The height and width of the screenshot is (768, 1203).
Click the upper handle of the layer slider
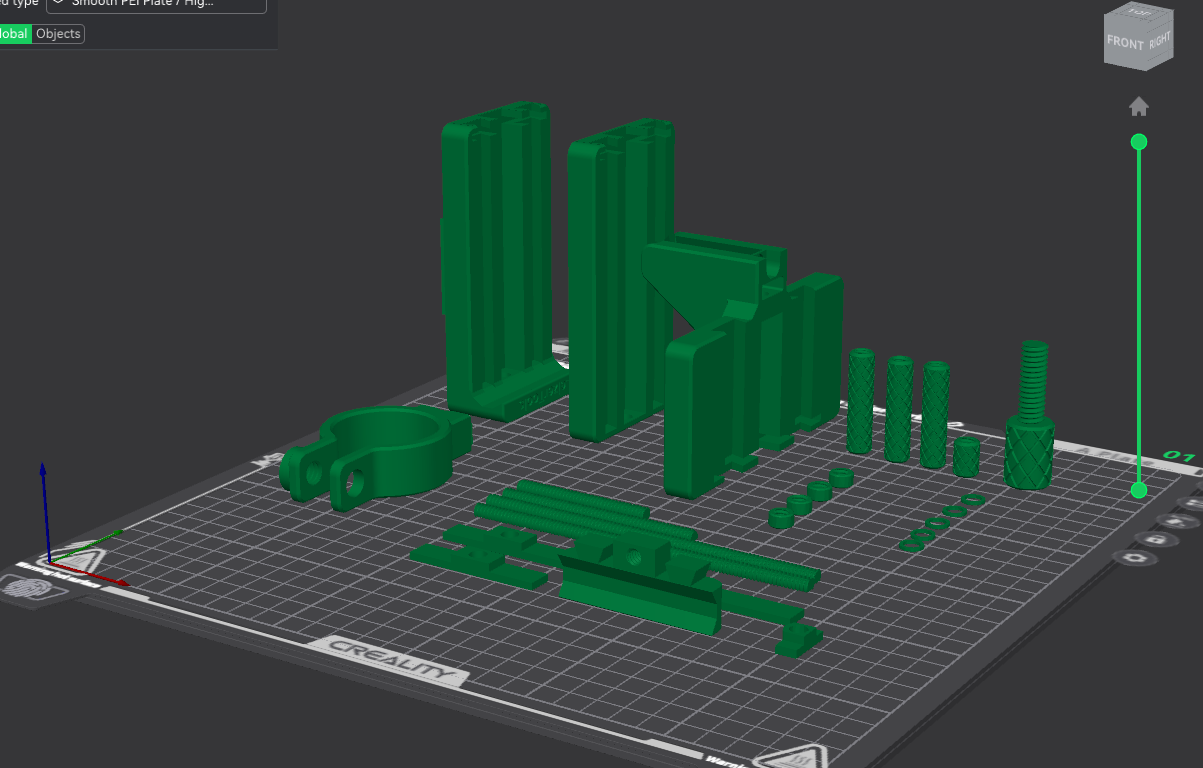1138,142
